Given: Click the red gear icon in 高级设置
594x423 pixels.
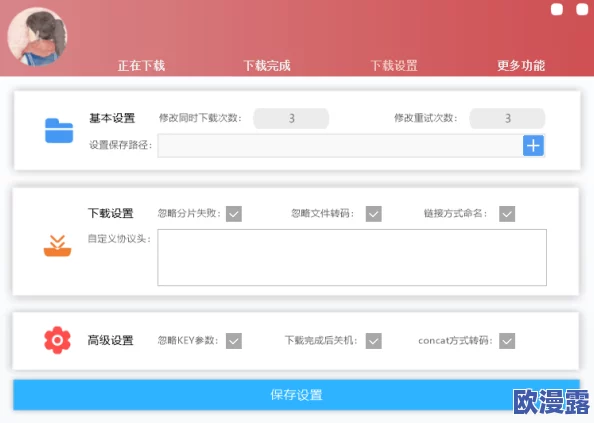Looking at the screenshot, I should pyautogui.click(x=57, y=340).
